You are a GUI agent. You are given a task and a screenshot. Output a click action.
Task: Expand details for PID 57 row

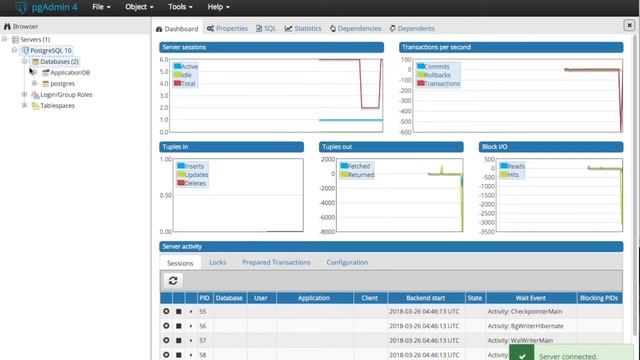(191, 340)
